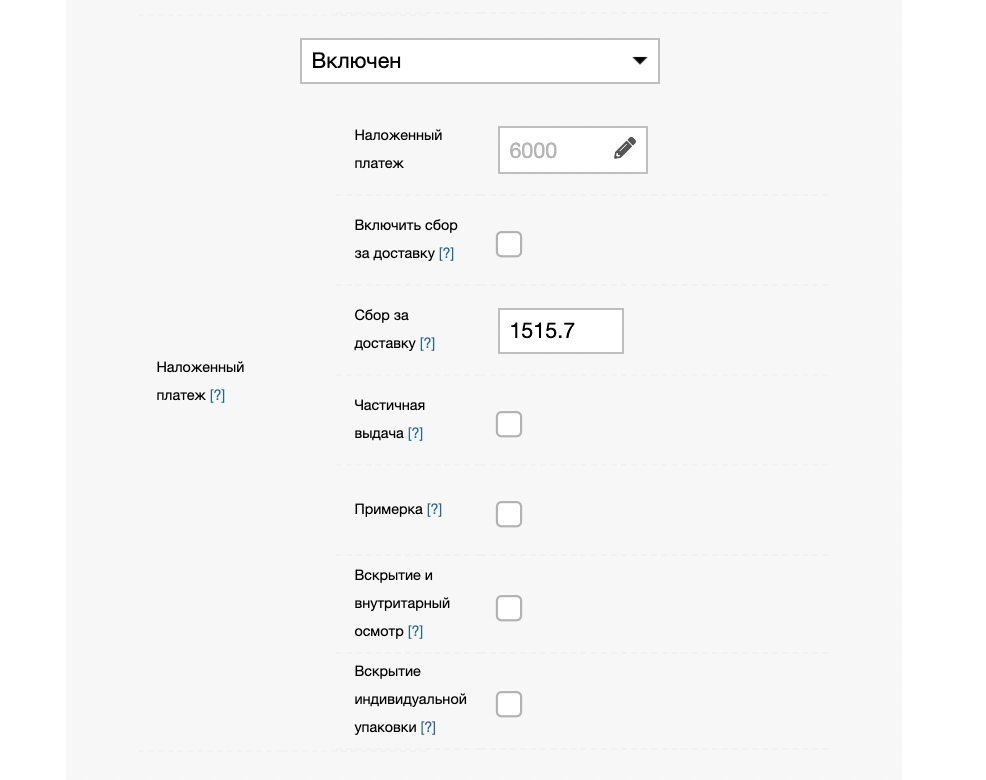Open the Включен dropdown
This screenshot has height=780, width=986.
[x=479, y=61]
